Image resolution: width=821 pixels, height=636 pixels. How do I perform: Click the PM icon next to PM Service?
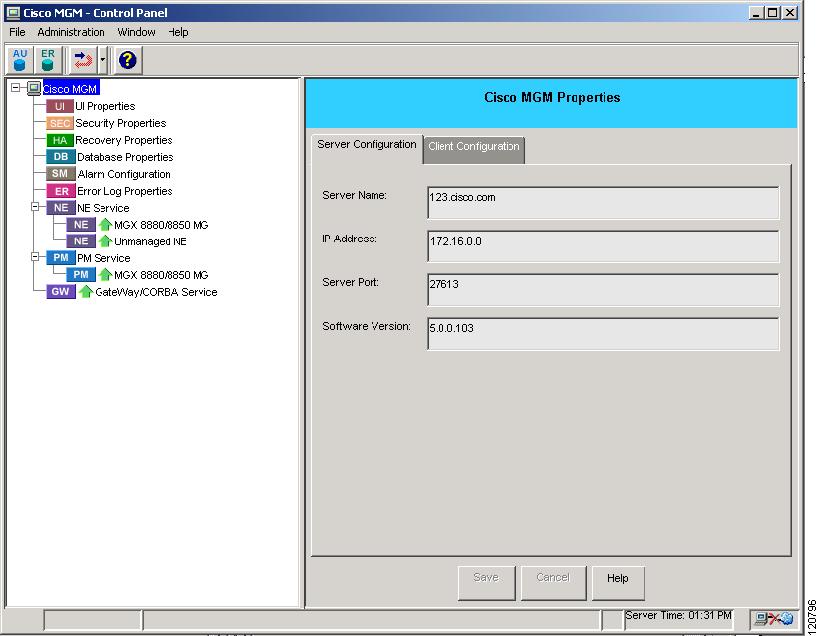[x=61, y=258]
